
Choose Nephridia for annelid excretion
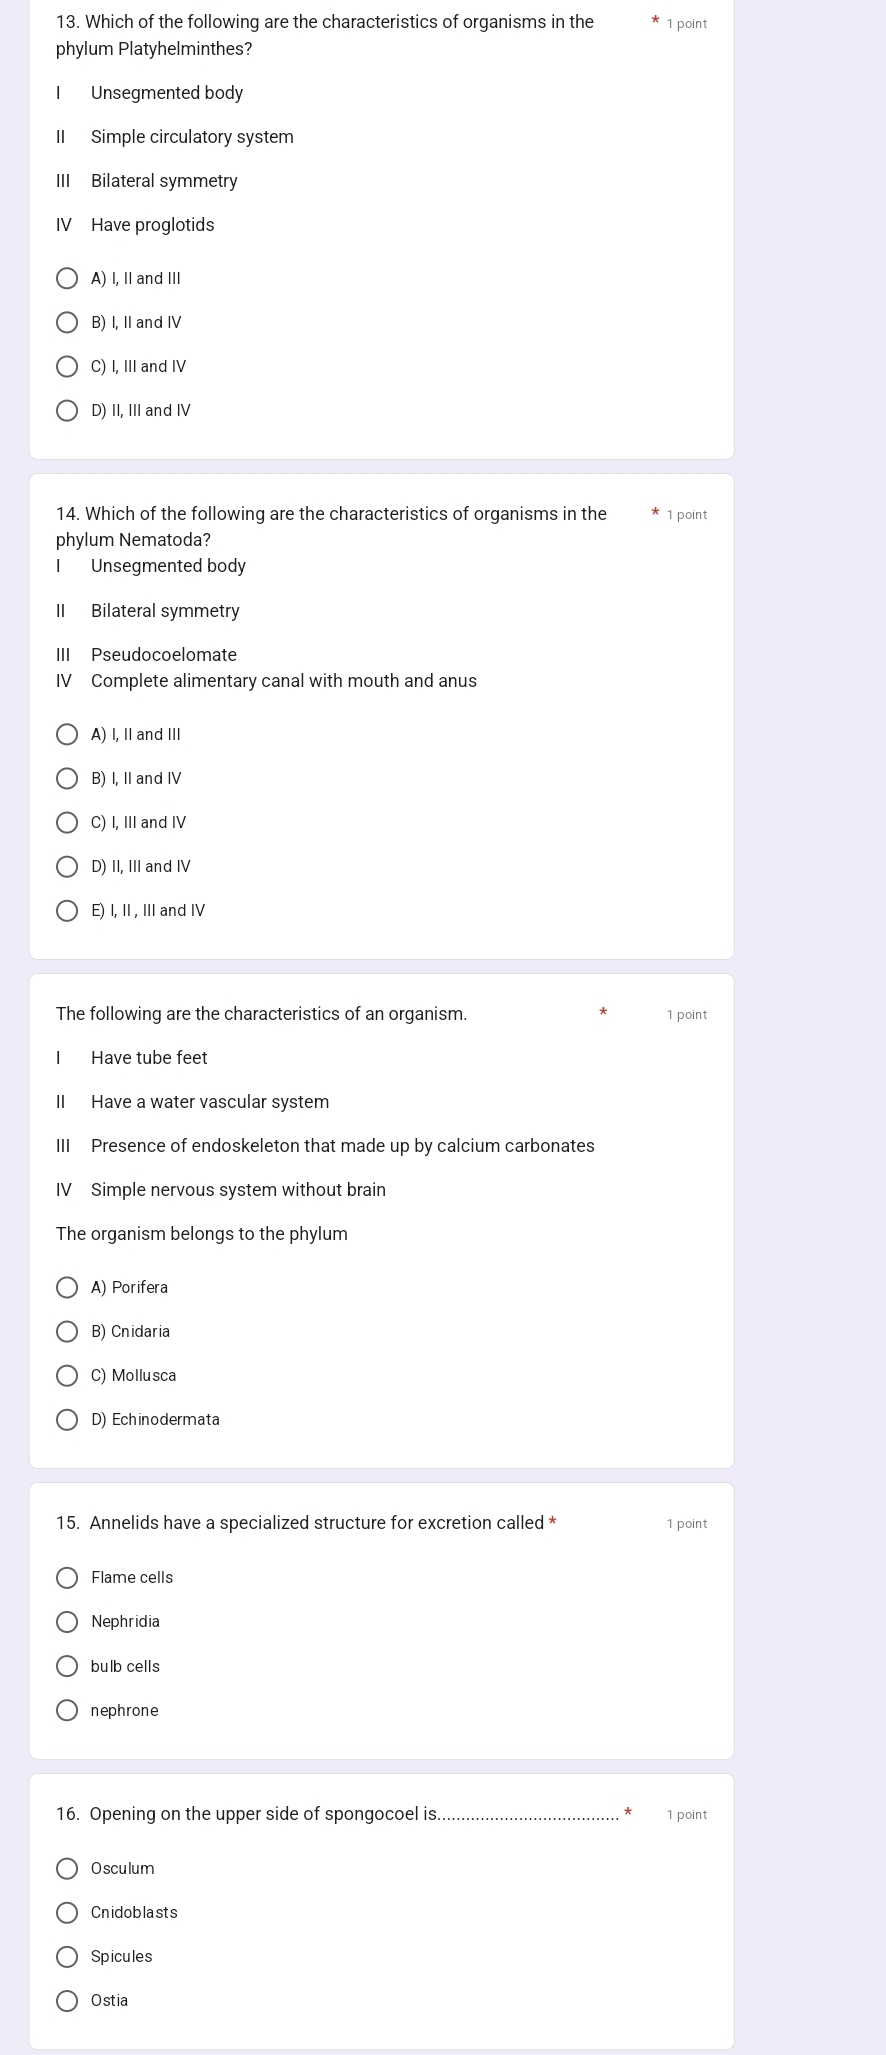coord(67,1622)
